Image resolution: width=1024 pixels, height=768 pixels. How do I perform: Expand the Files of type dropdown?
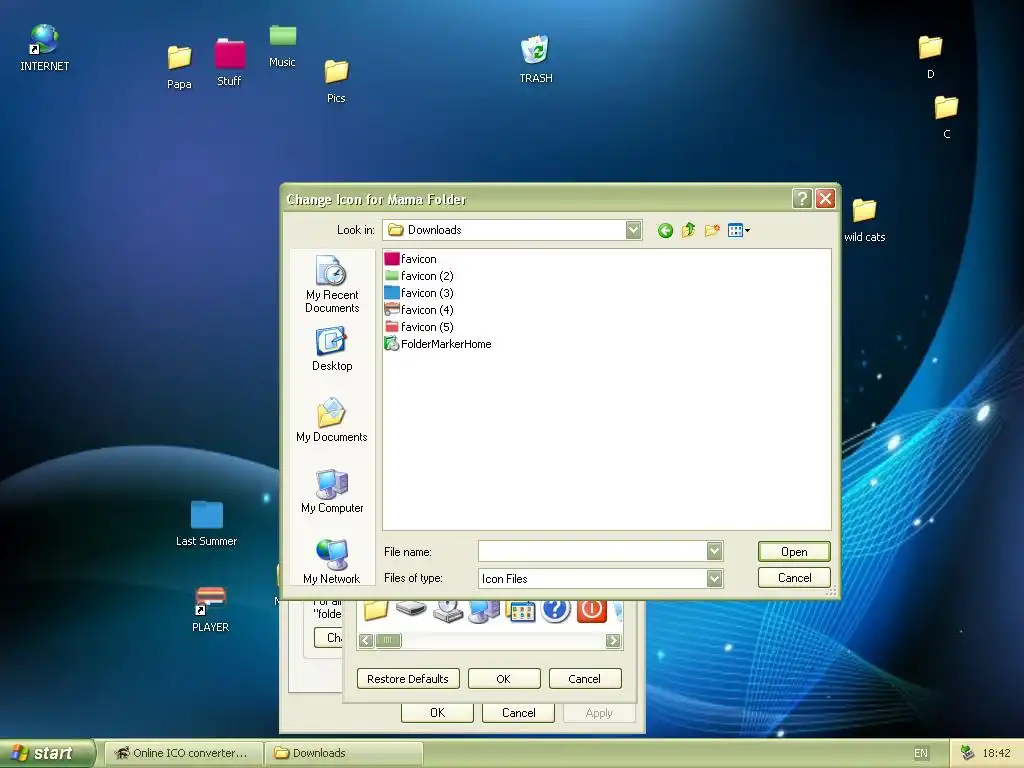714,579
